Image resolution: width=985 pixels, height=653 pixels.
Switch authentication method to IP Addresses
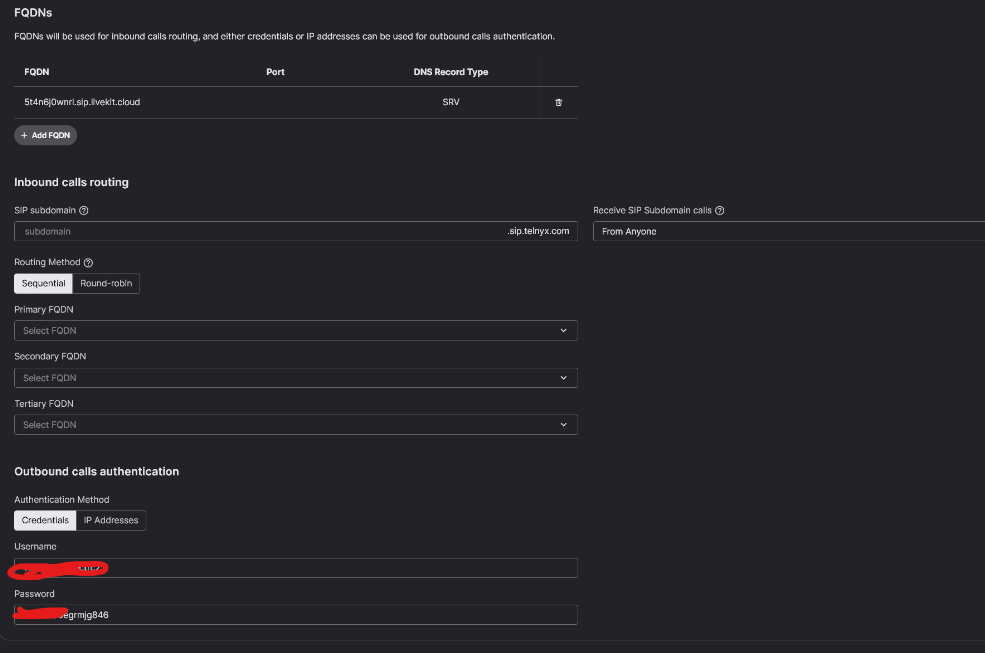pyautogui.click(x=111, y=521)
